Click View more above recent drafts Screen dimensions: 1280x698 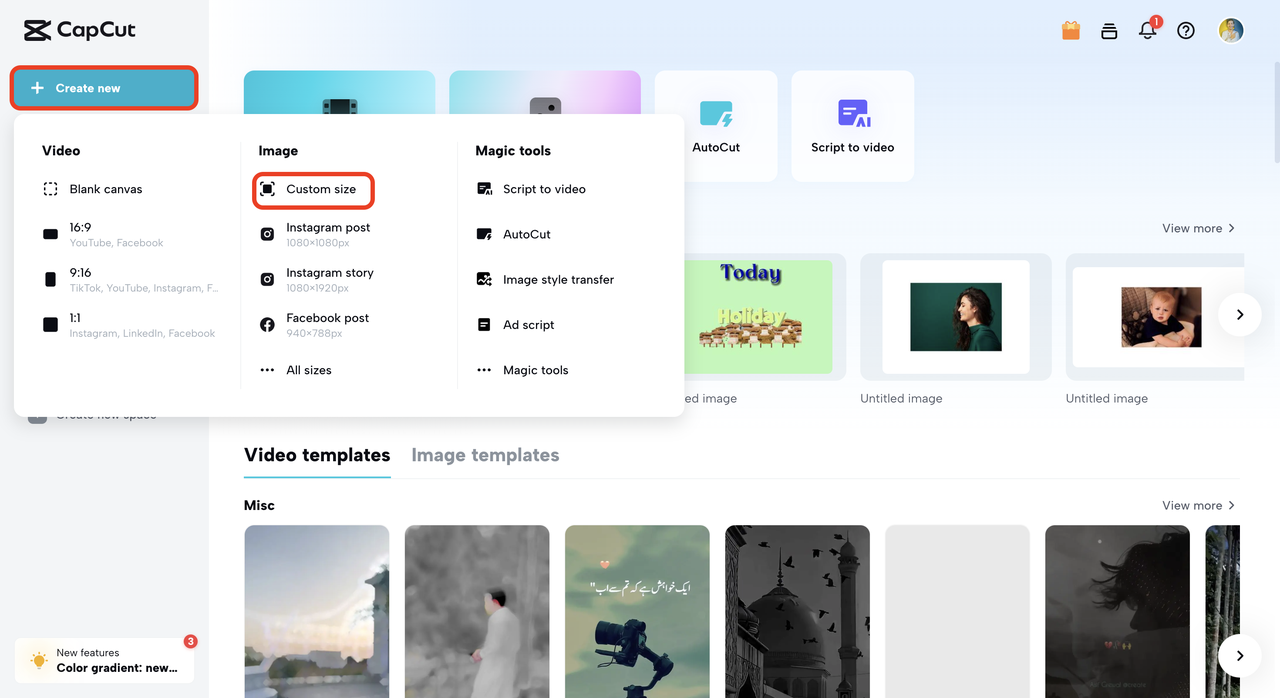(1199, 228)
